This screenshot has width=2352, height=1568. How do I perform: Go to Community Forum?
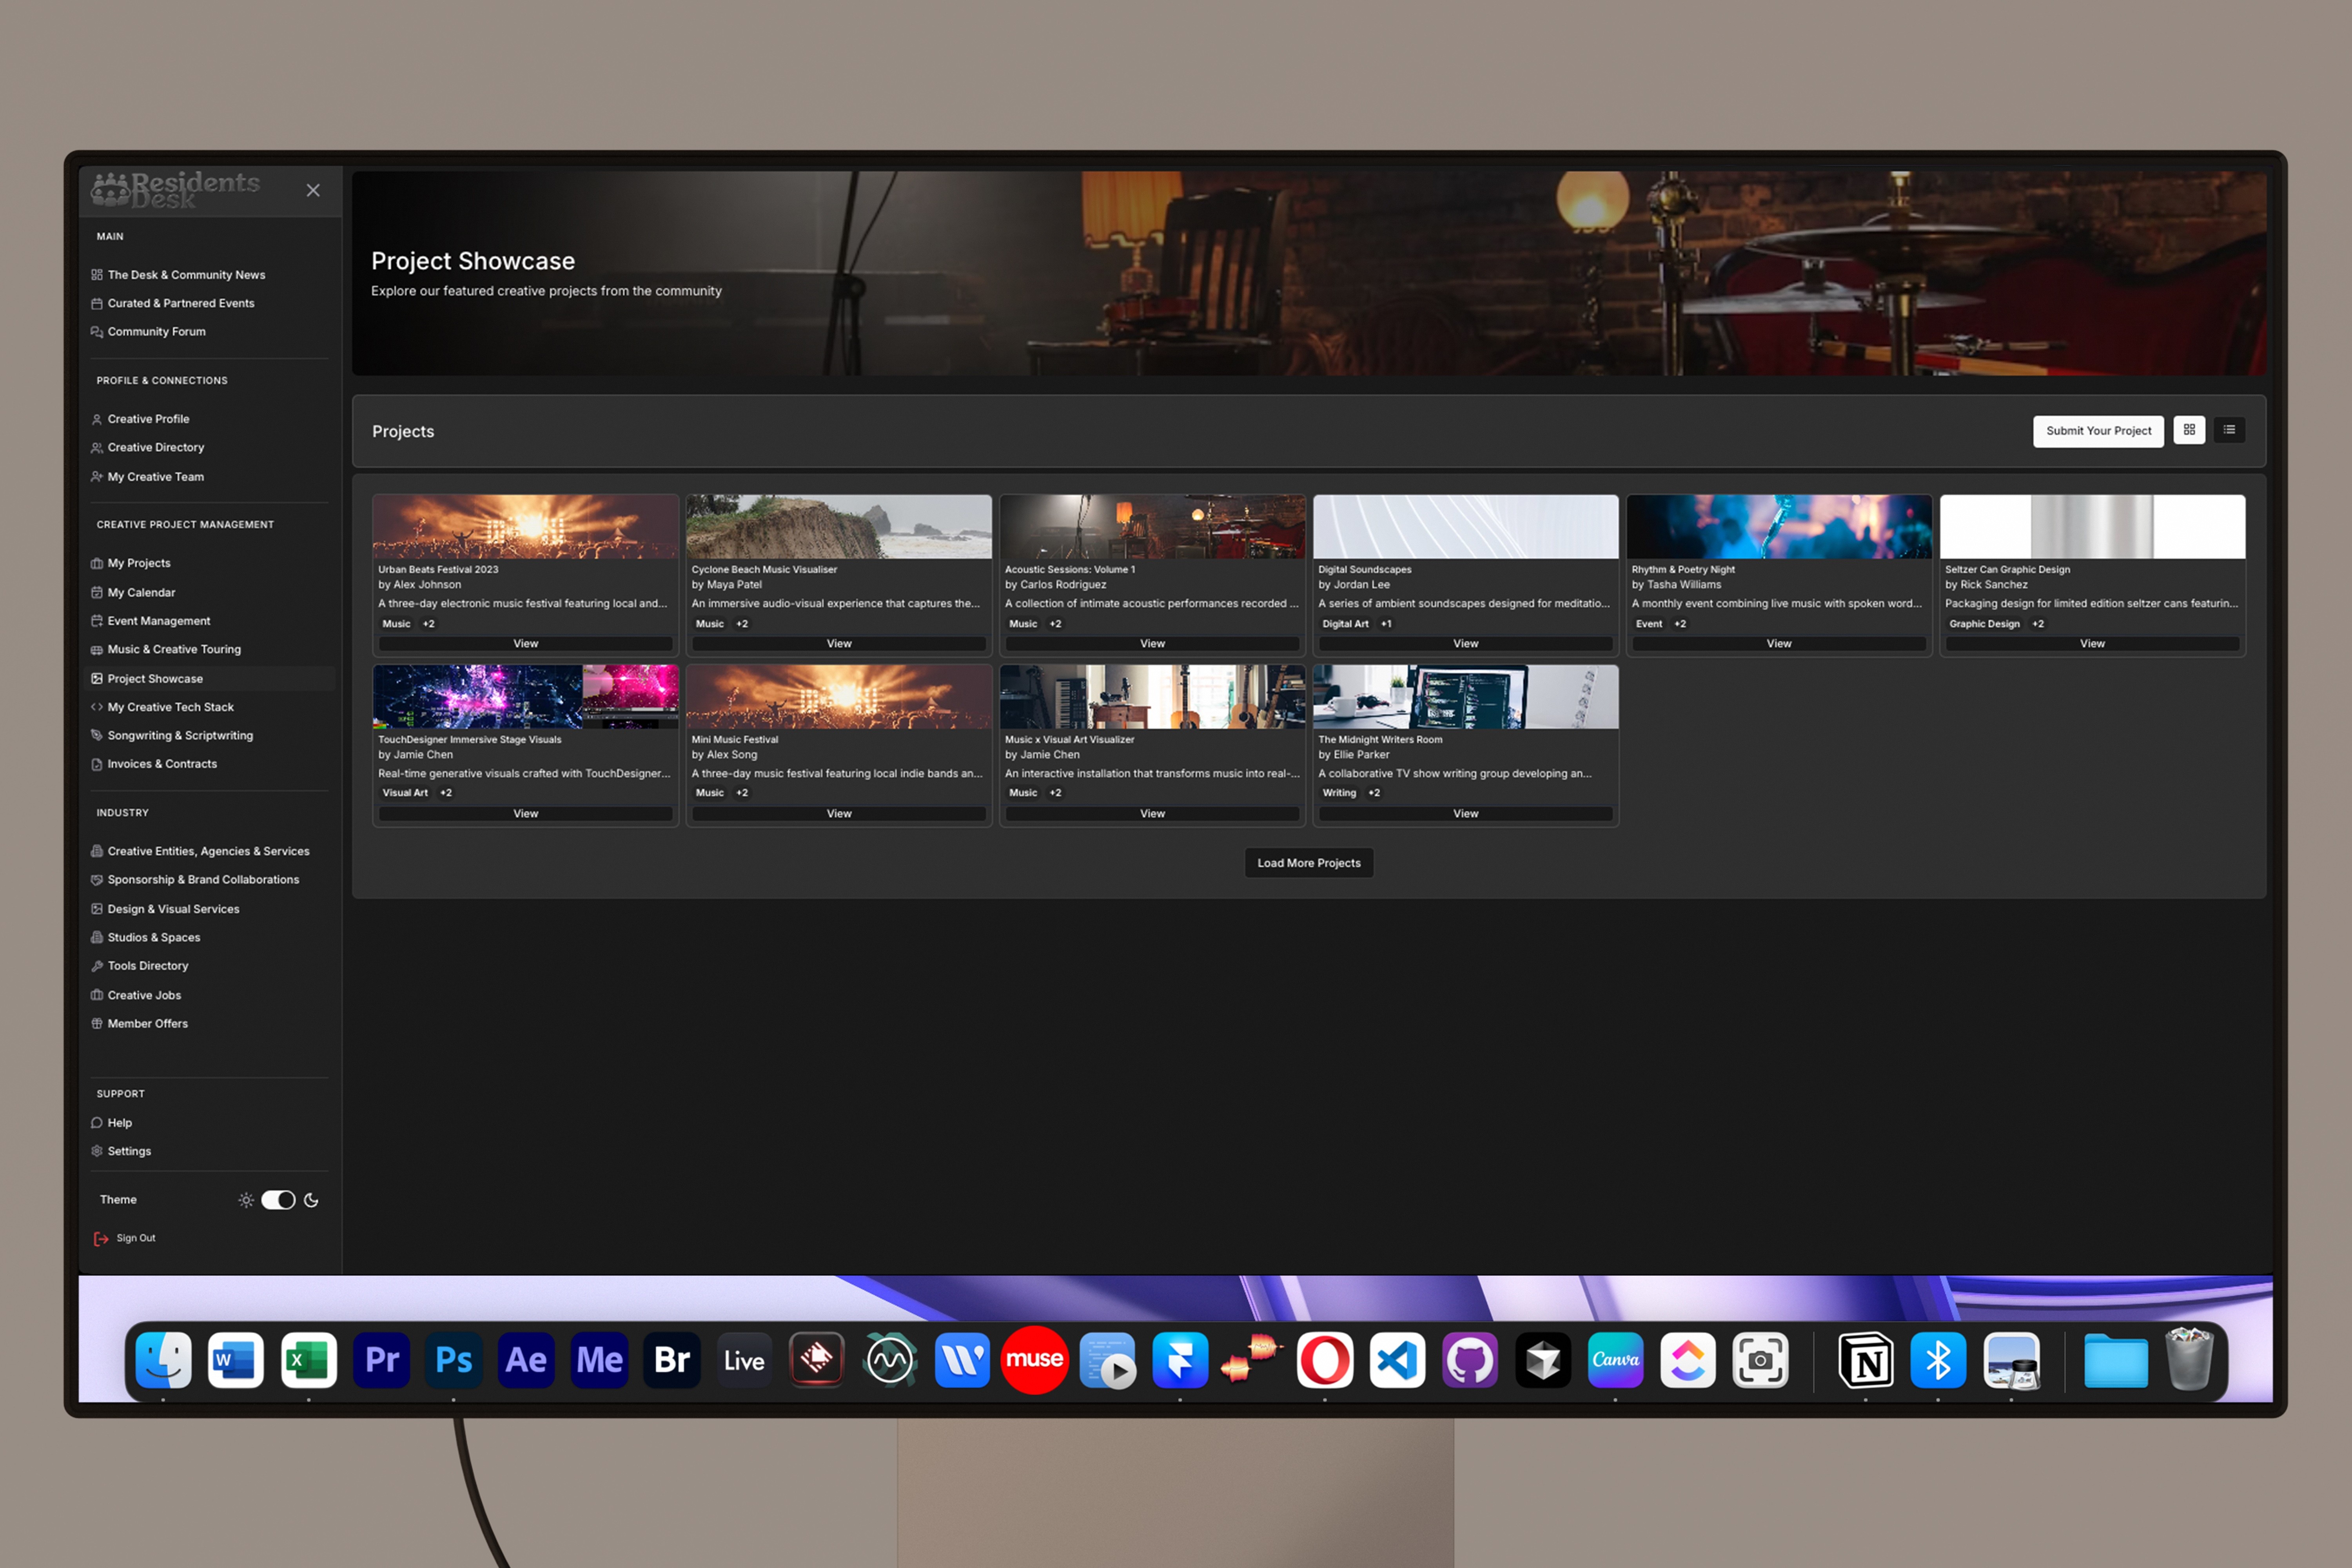[x=156, y=332]
